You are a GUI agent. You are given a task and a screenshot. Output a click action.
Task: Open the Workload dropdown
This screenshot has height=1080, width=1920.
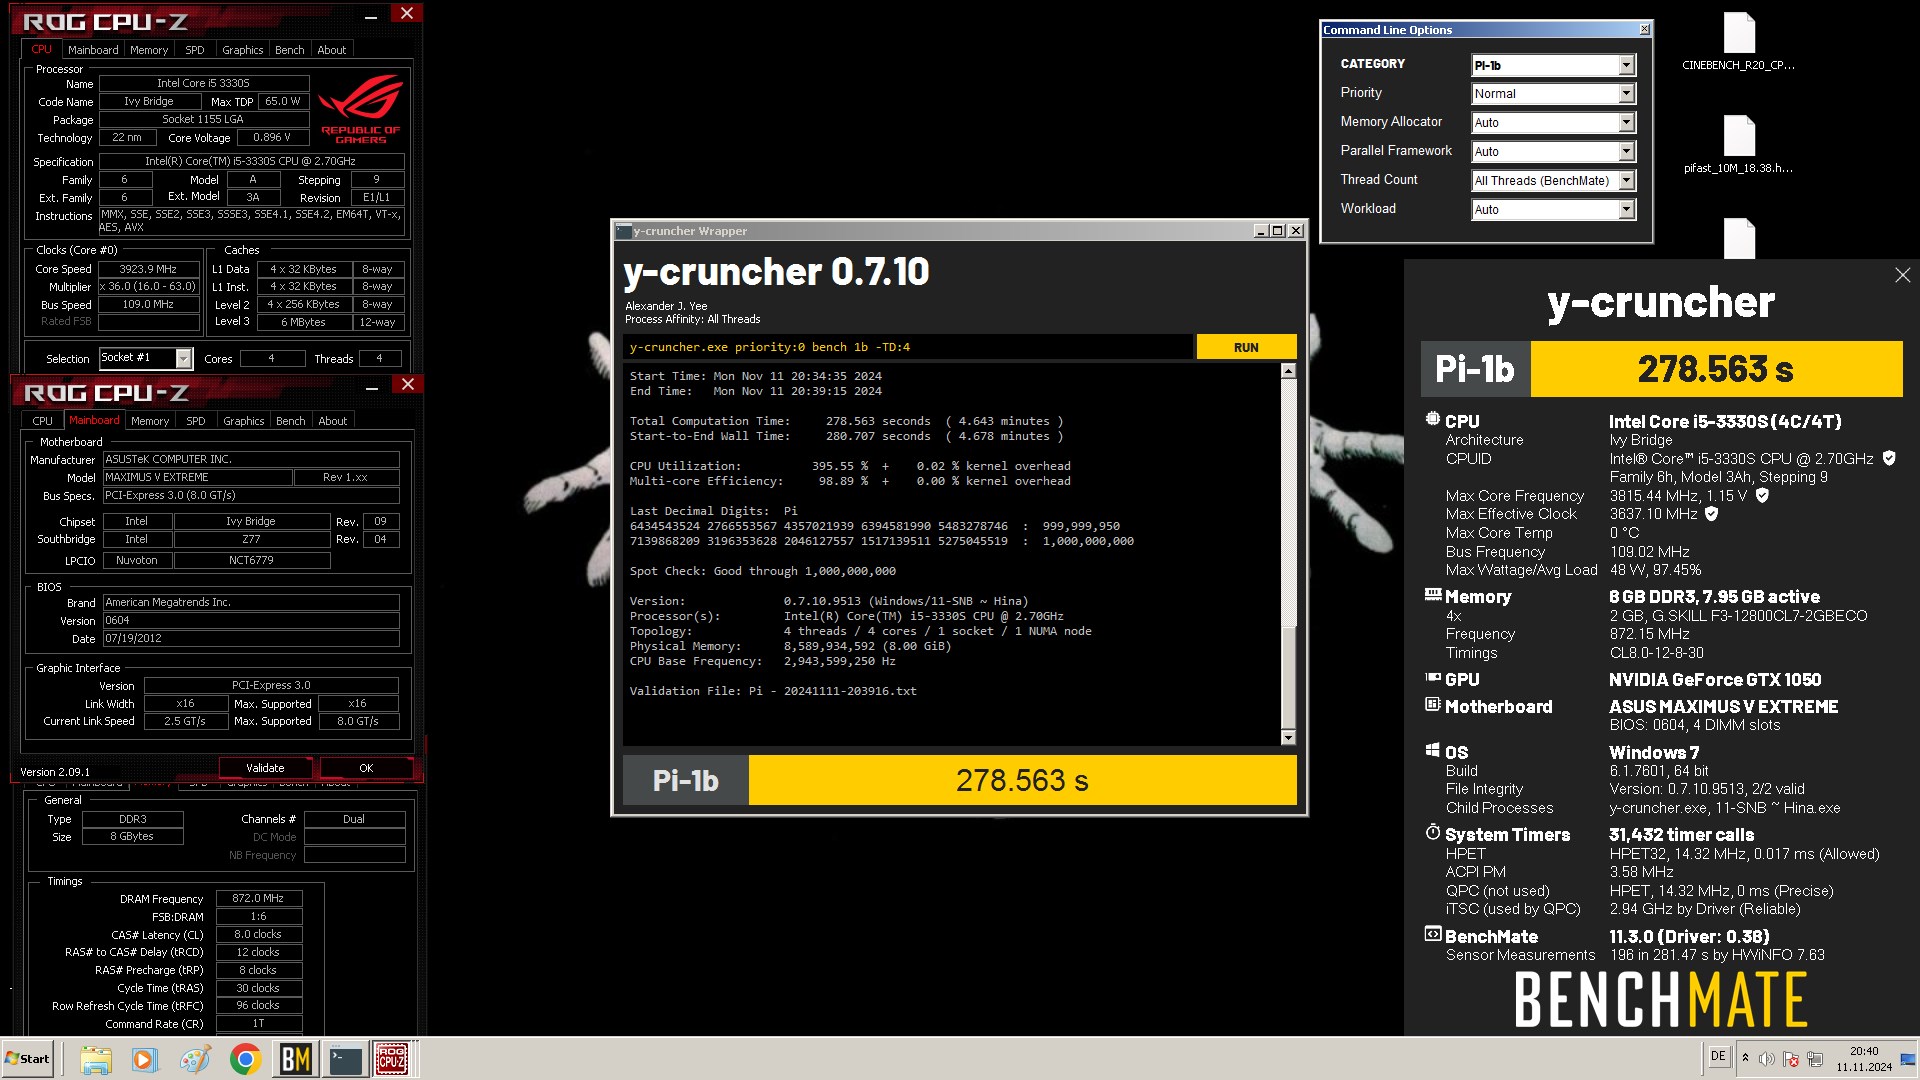1553,209
